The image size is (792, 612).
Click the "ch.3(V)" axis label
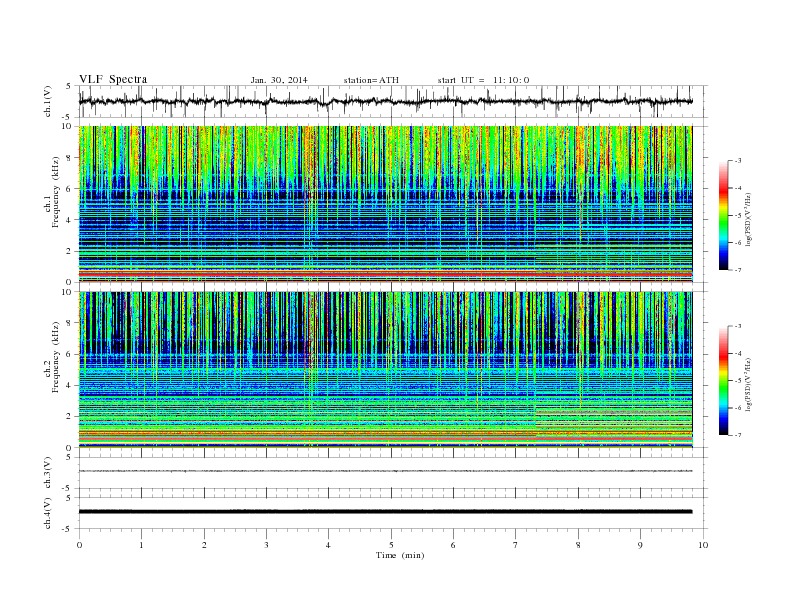click(x=48, y=473)
